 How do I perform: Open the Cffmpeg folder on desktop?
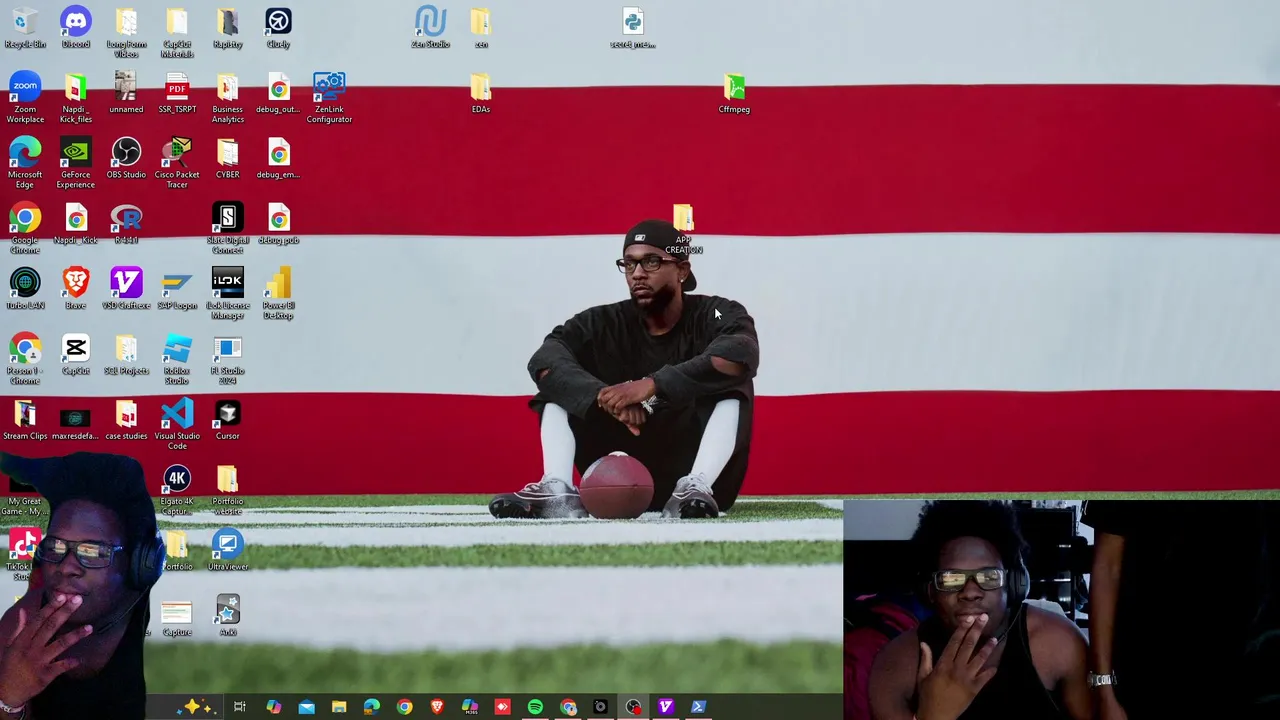coord(734,93)
